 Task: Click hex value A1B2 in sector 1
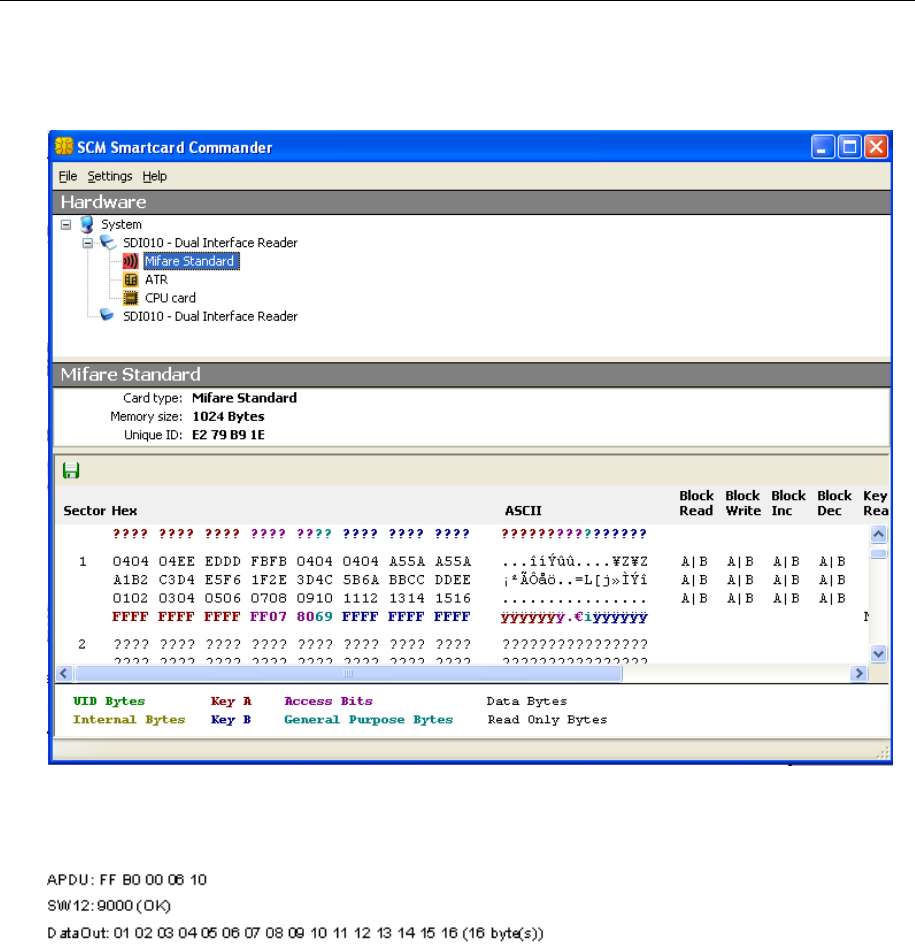[130, 580]
